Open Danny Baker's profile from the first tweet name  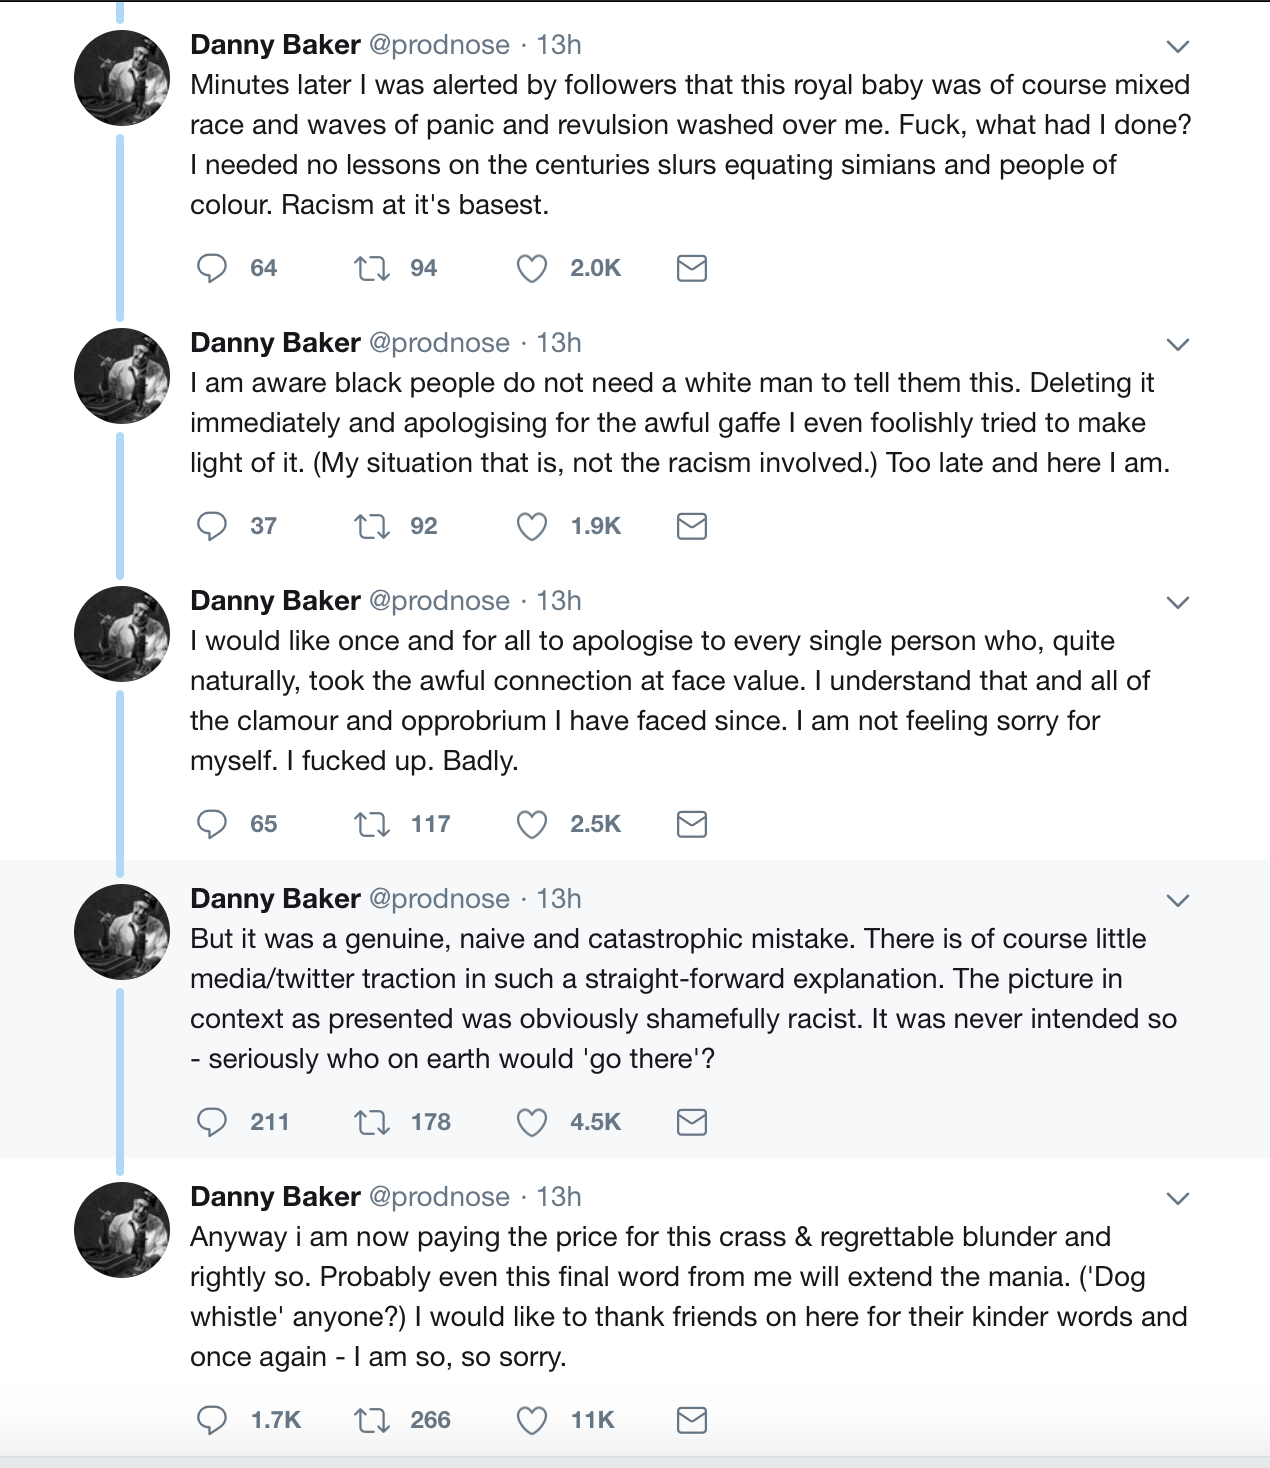(x=275, y=45)
